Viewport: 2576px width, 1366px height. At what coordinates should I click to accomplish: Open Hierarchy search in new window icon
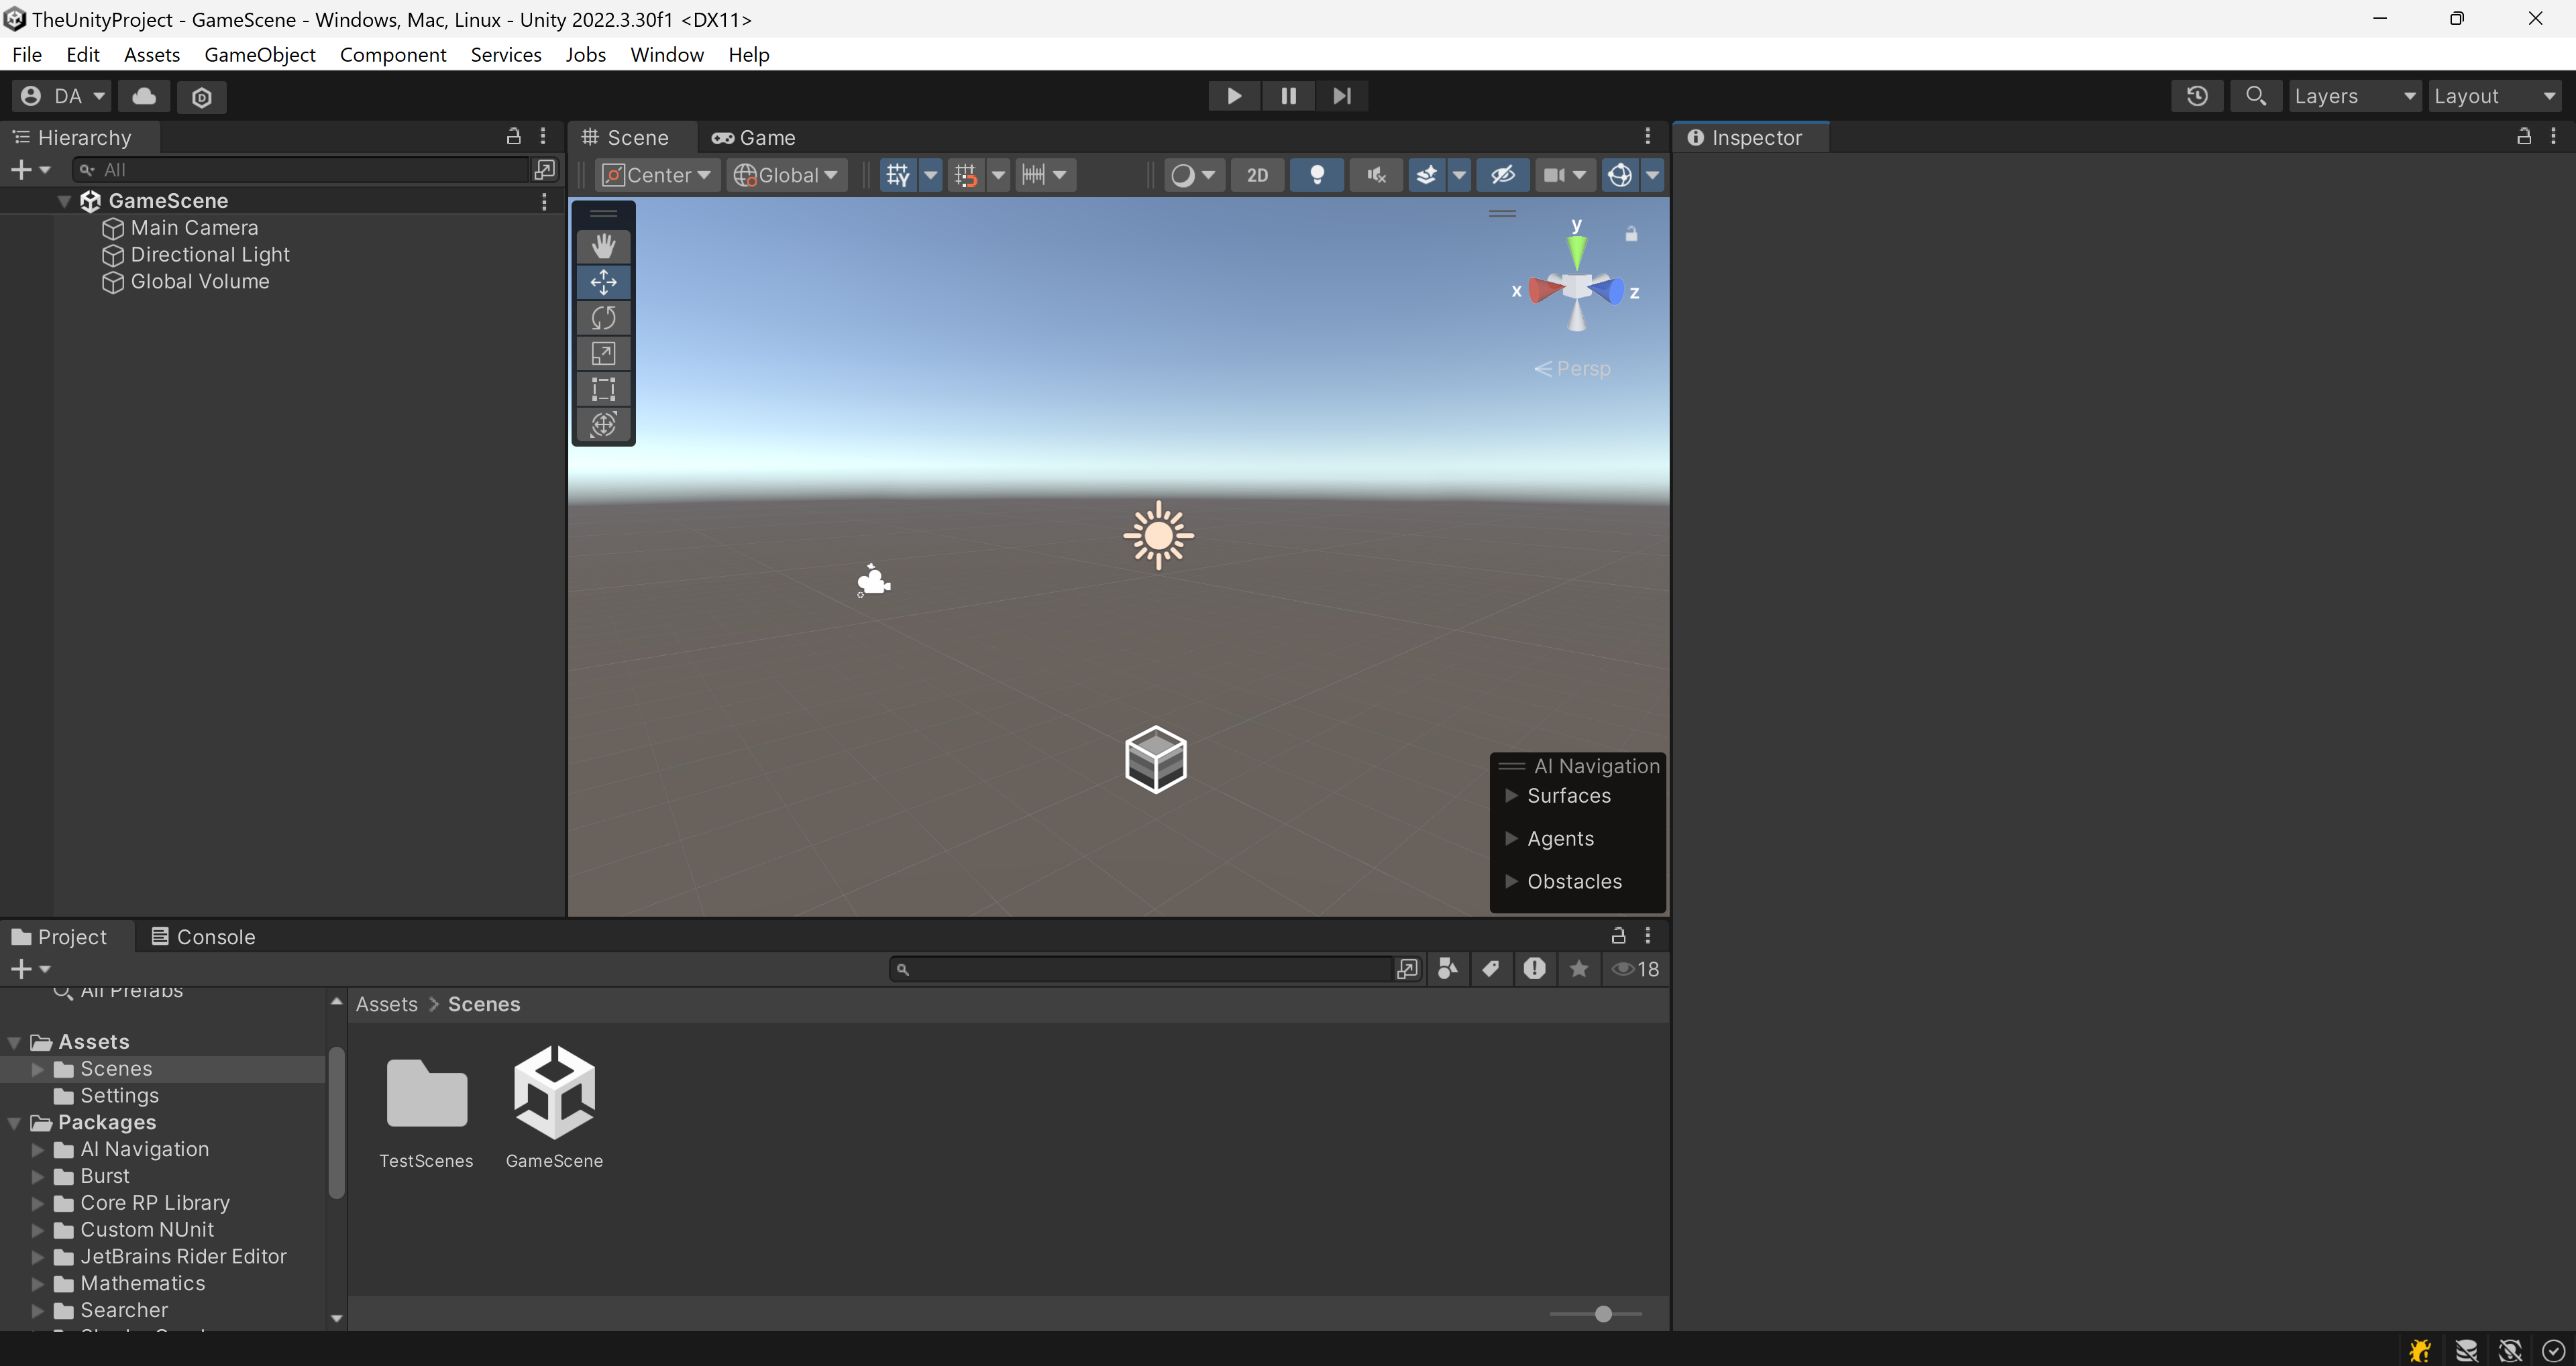pos(545,169)
